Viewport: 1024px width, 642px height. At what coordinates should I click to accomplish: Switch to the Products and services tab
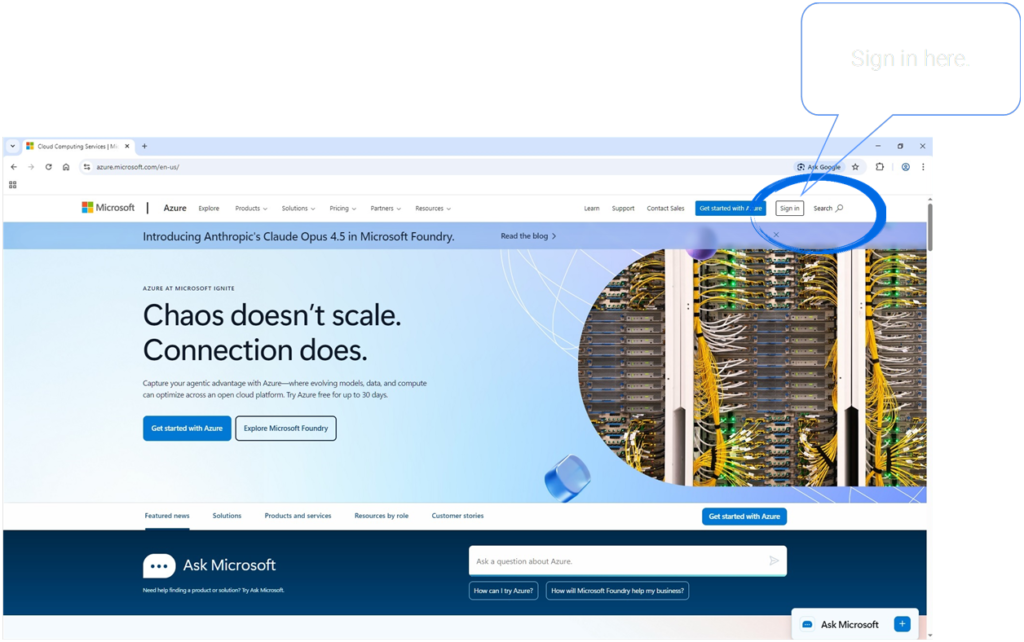[298, 516]
